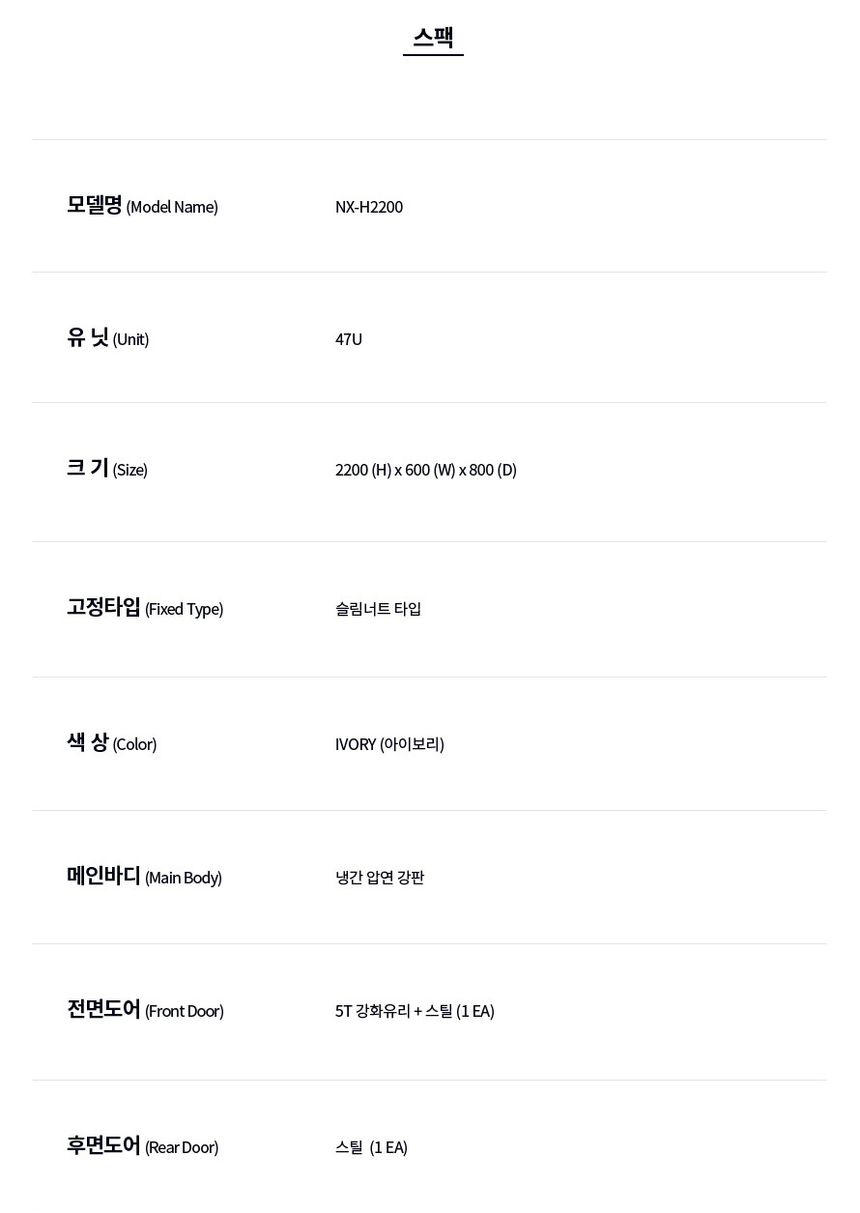The height and width of the screenshot is (1213, 860).
Task: Click the bold 모델명 label text
Action: point(94,205)
